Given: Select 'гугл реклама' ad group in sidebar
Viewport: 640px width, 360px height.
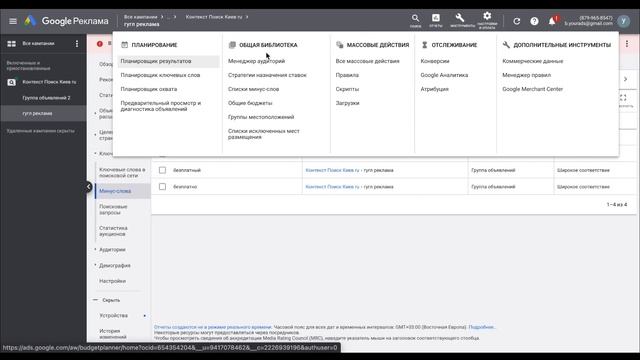Looking at the screenshot, I should pos(38,113).
